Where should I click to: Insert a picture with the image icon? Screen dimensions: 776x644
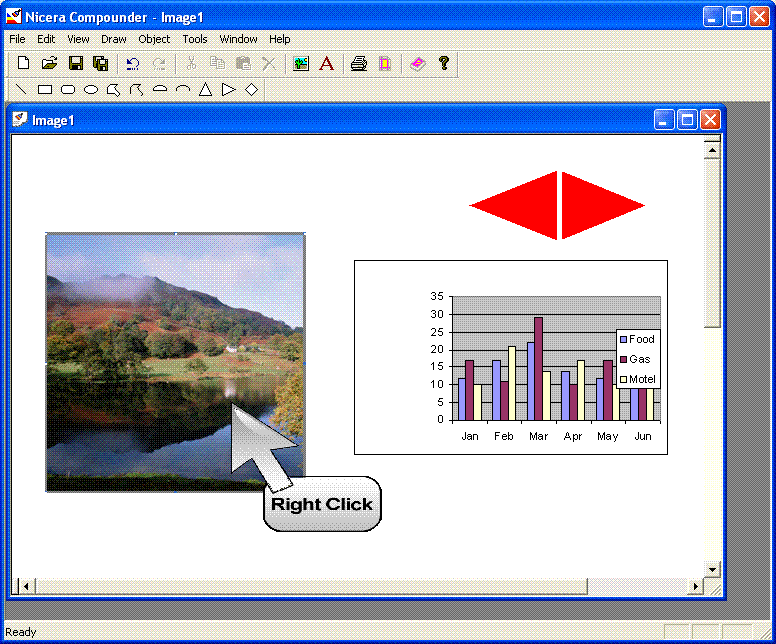[301, 64]
